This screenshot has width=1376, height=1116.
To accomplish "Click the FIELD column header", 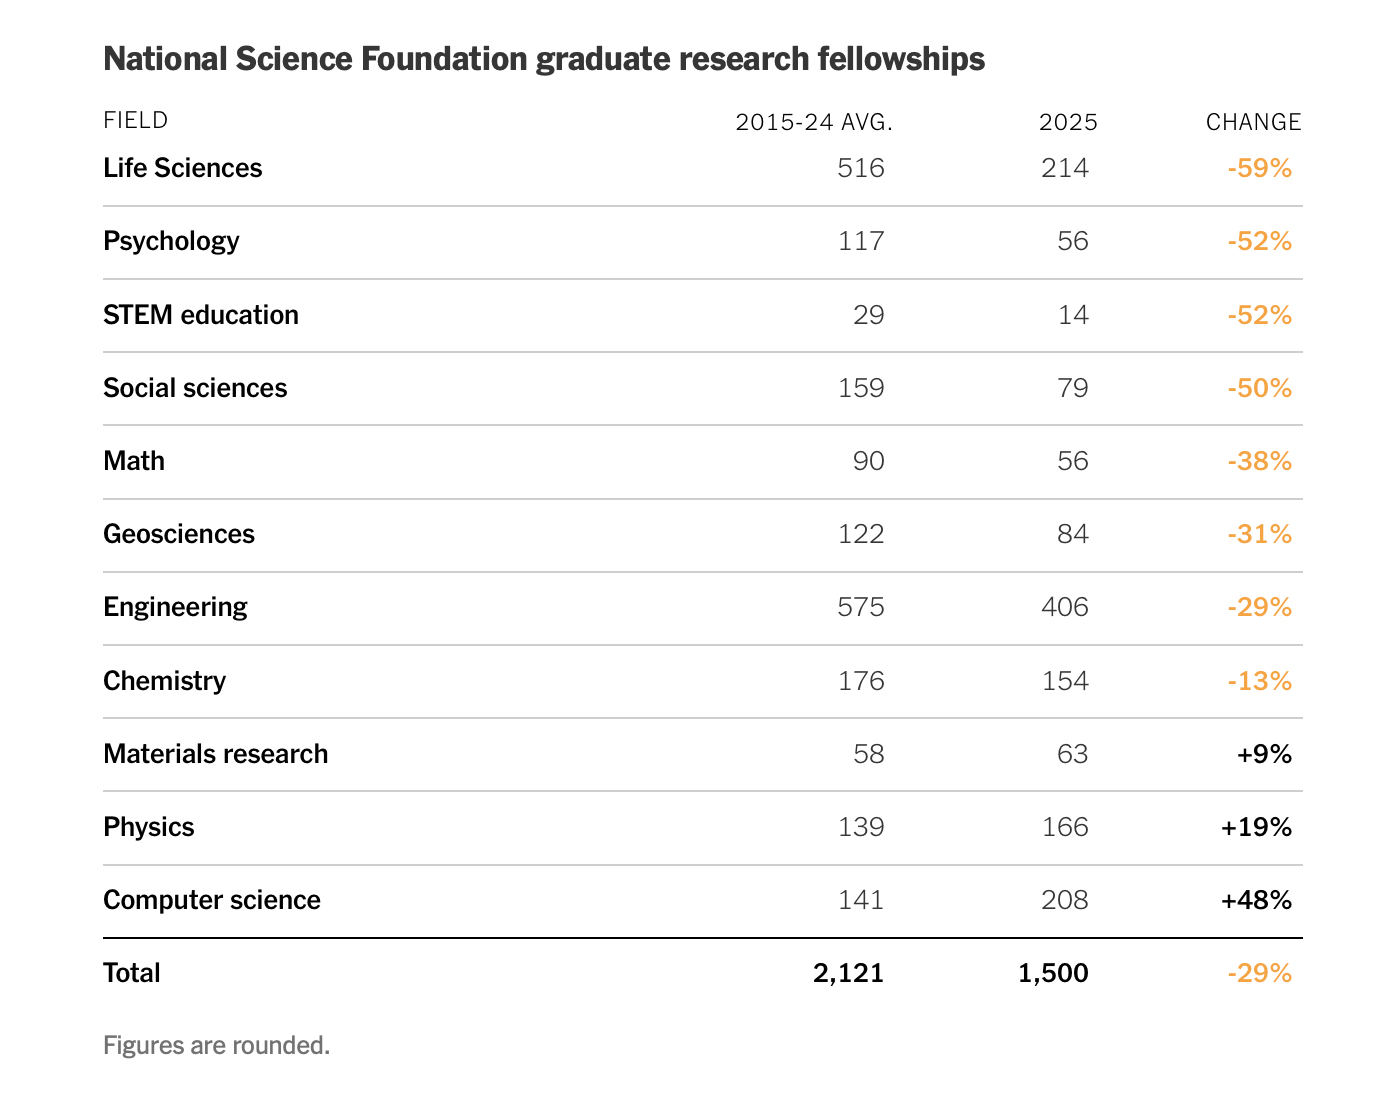I will coord(136,120).
